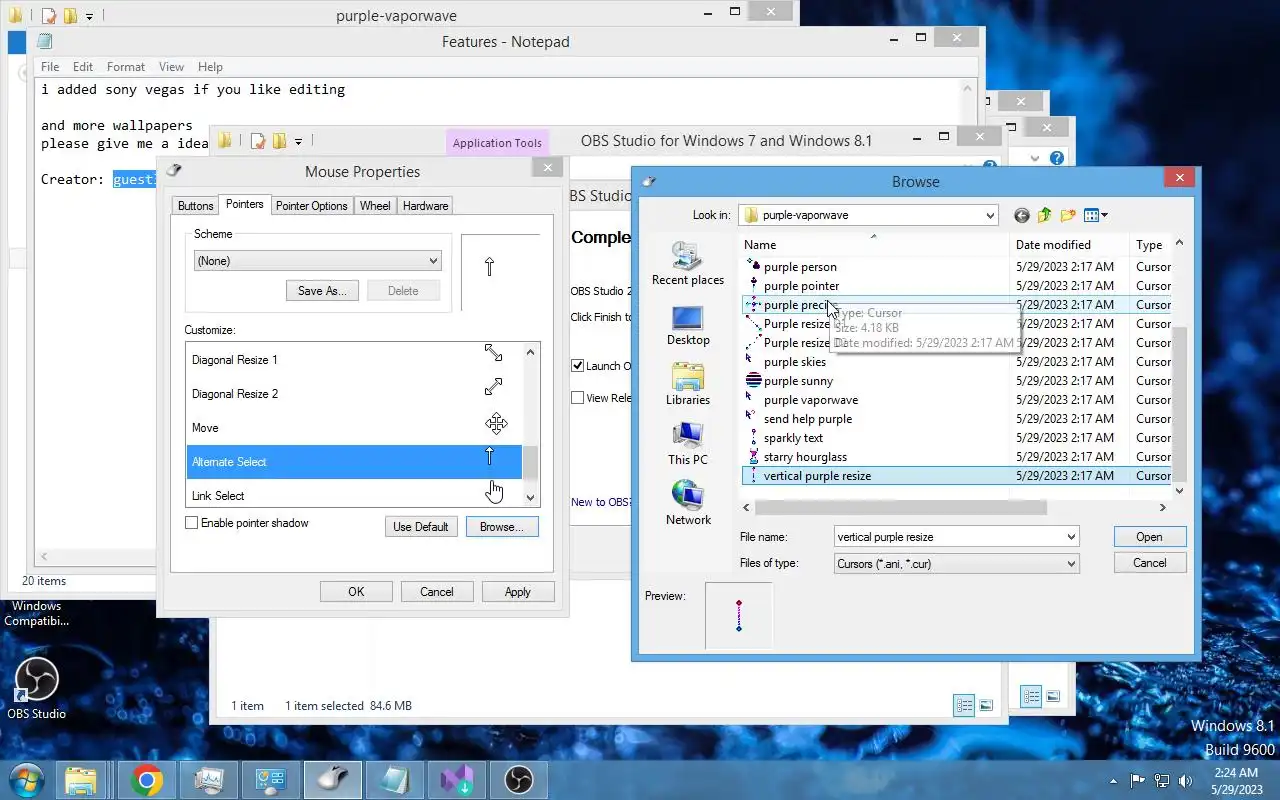The image size is (1280, 800).
Task: Expand the ribbon chevron in background Explorer
Action: tap(1036, 158)
